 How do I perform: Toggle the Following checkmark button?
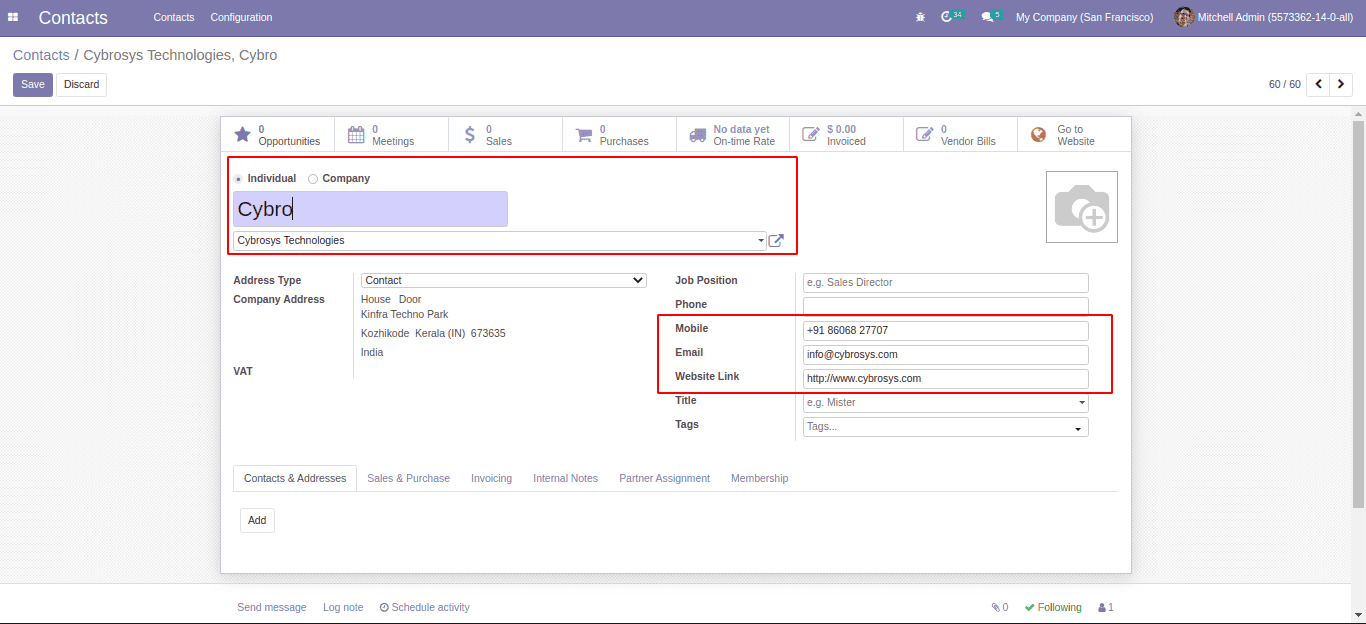(1053, 607)
